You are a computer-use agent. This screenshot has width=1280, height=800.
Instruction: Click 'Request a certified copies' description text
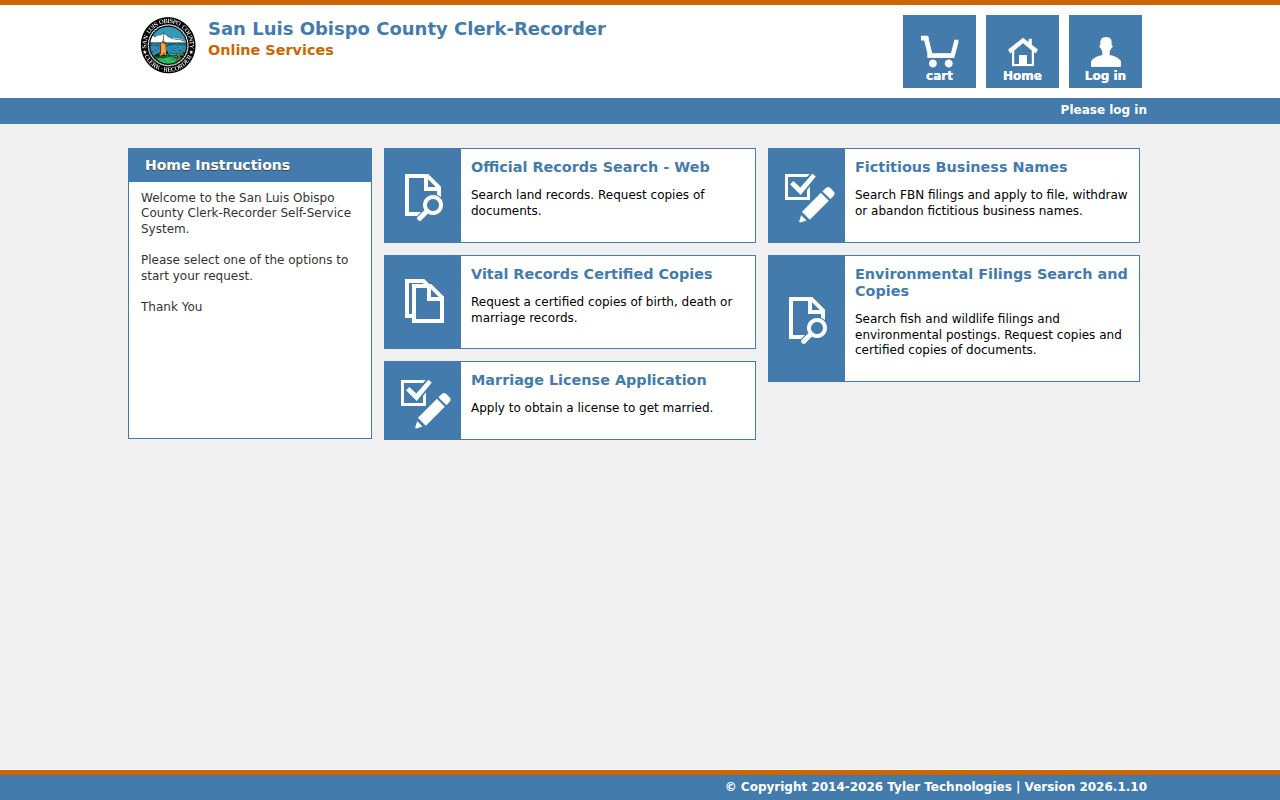click(x=602, y=310)
